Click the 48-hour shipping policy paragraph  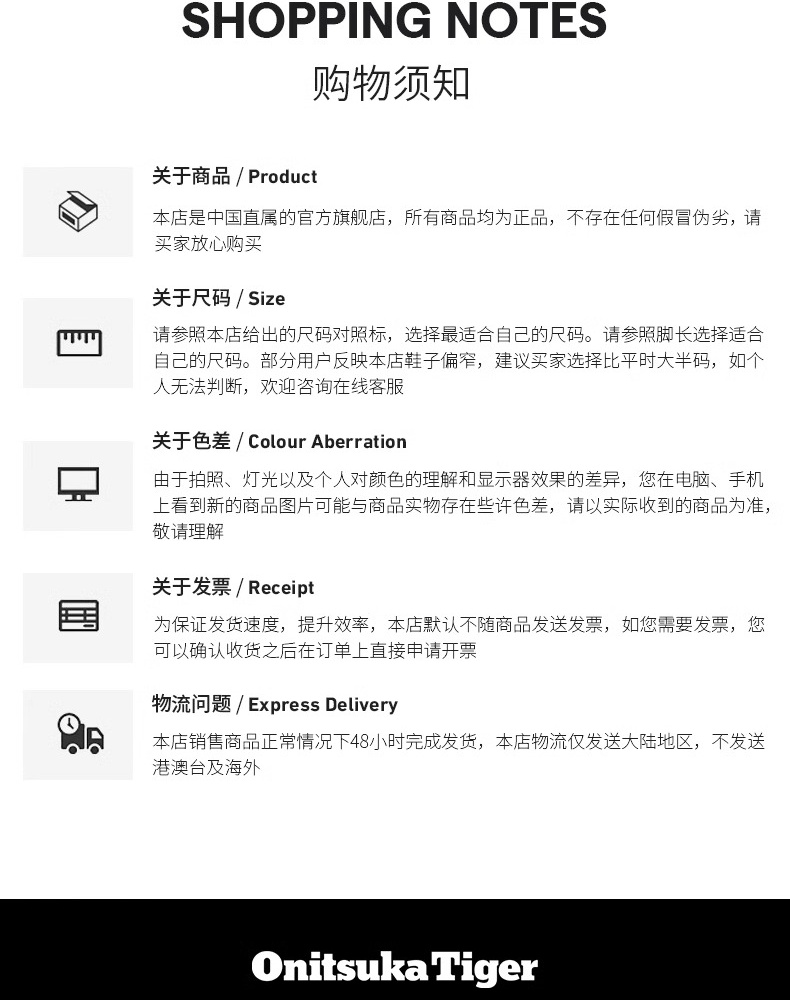coord(458,754)
